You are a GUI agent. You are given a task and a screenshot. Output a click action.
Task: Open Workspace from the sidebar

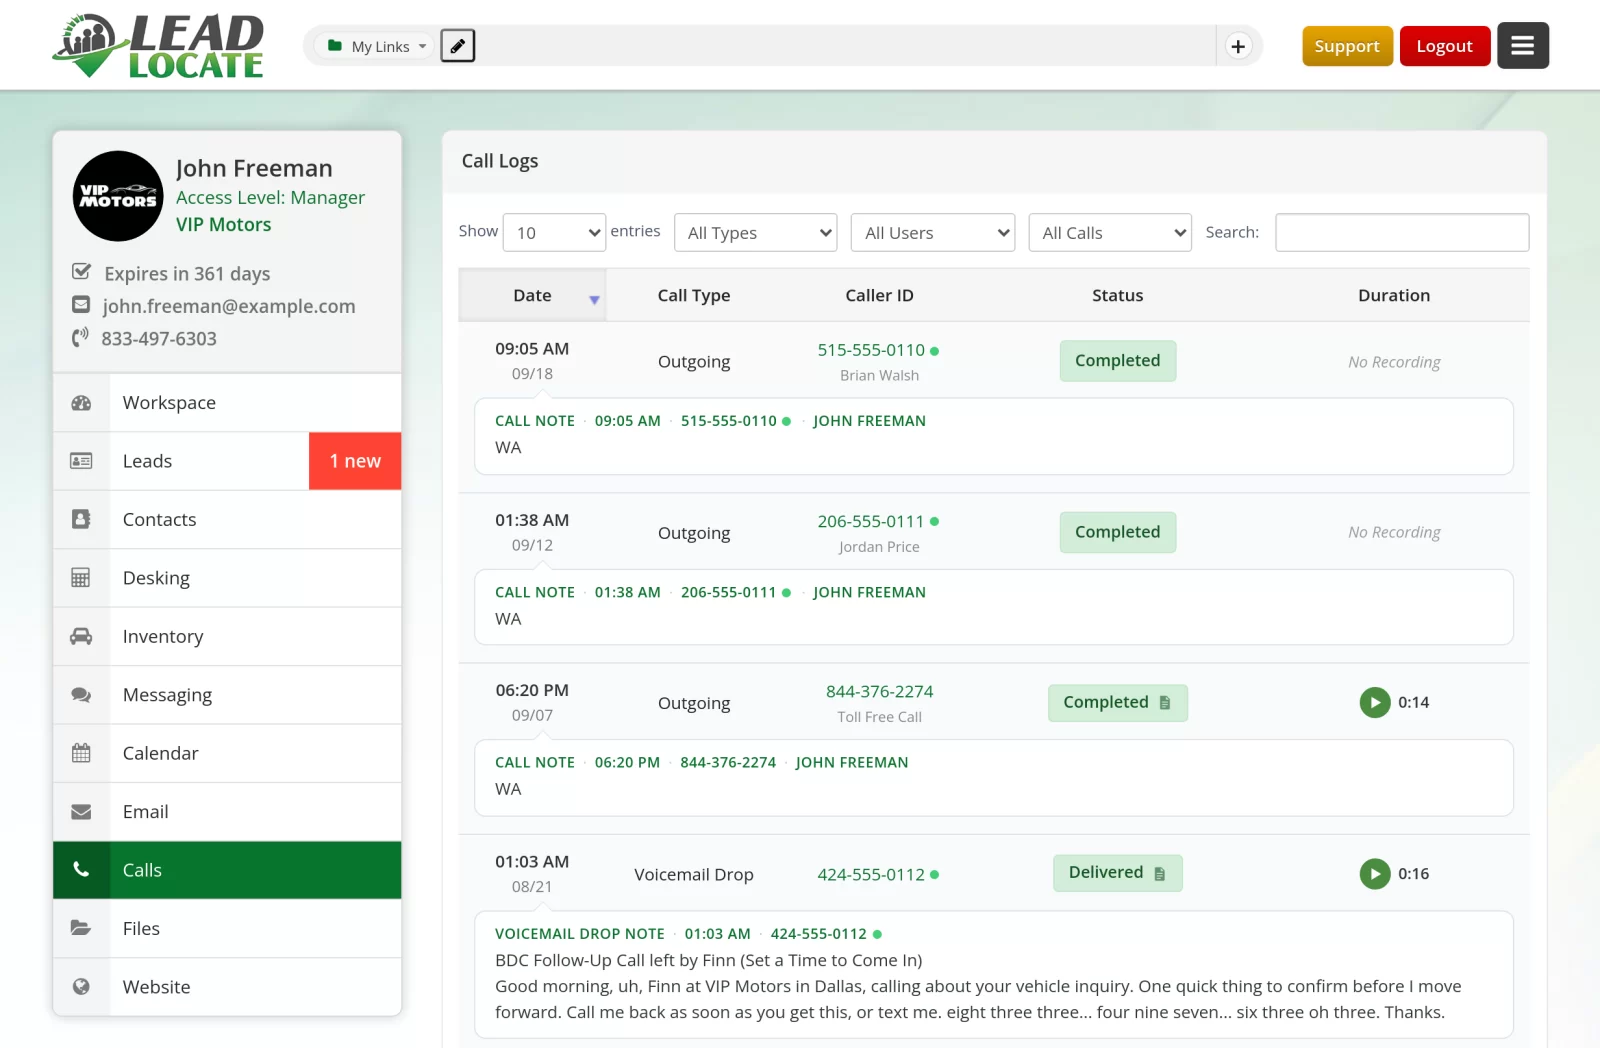[x=227, y=403]
